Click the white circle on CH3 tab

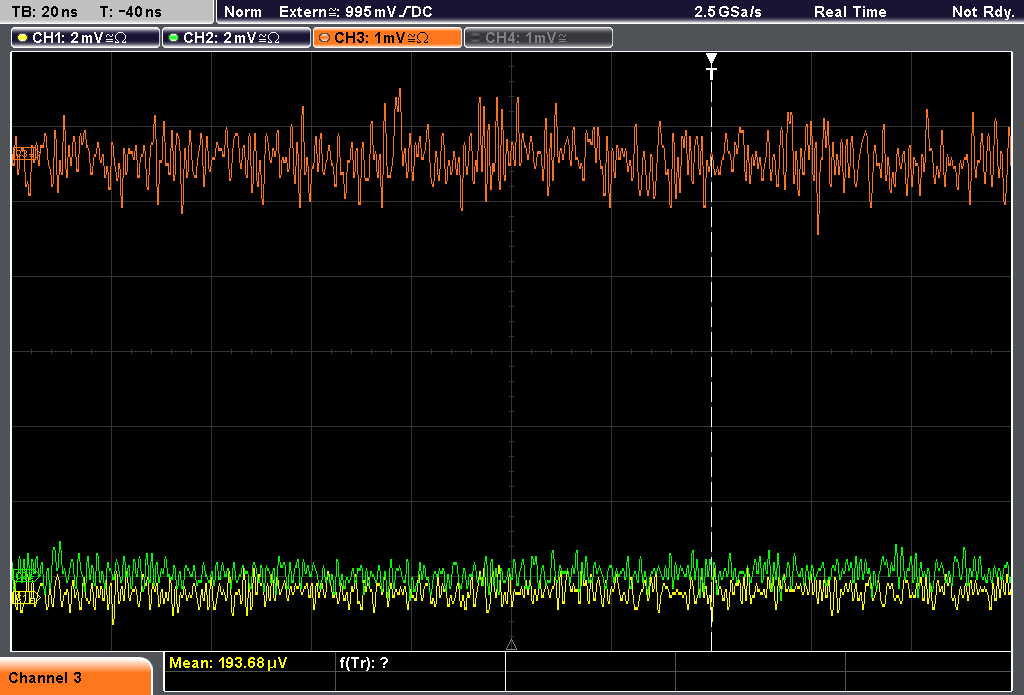coord(325,38)
